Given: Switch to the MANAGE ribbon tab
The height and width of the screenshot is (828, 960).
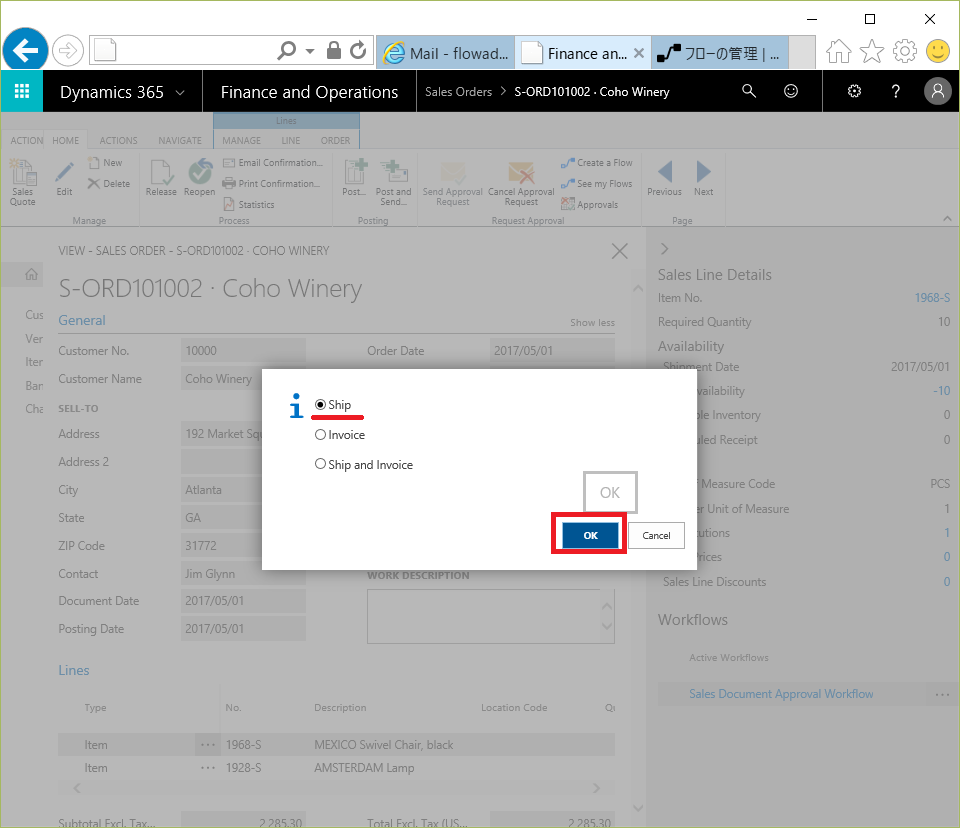Looking at the screenshot, I should click(x=241, y=140).
